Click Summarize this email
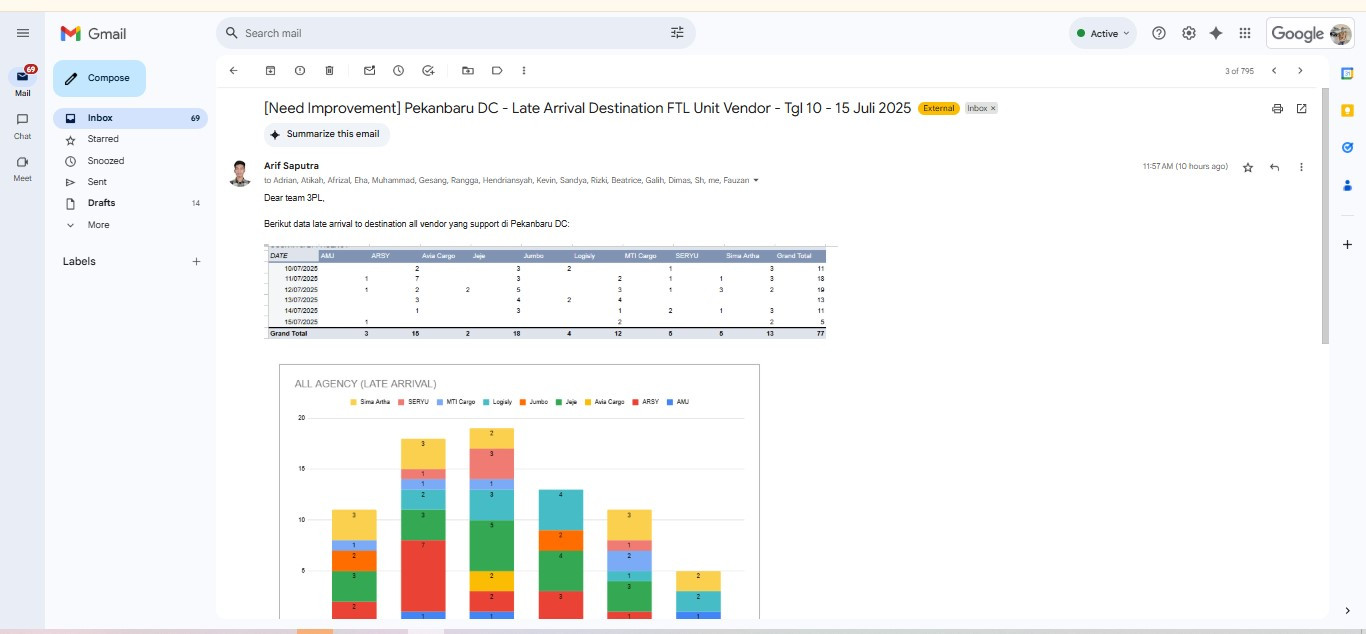This screenshot has height=634, width=1366. 326,134
